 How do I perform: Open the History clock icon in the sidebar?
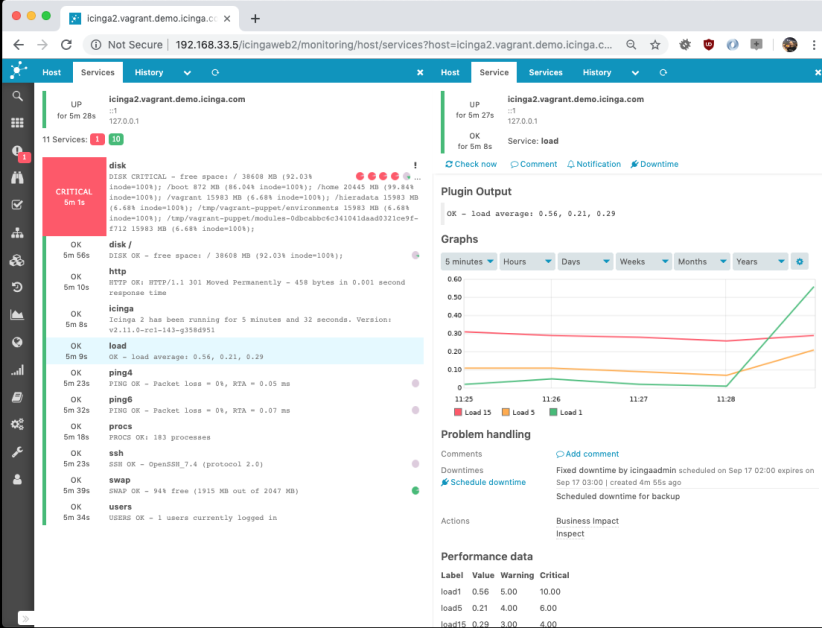[x=17, y=287]
